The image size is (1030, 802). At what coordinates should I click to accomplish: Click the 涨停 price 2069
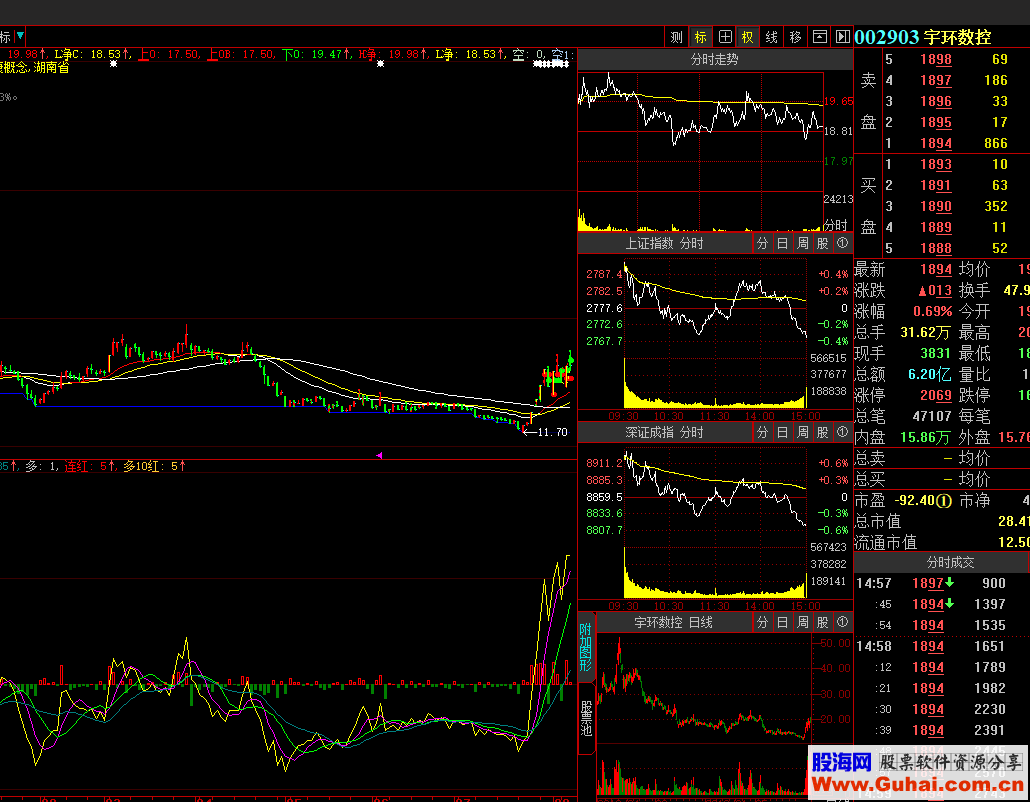[x=936, y=395]
